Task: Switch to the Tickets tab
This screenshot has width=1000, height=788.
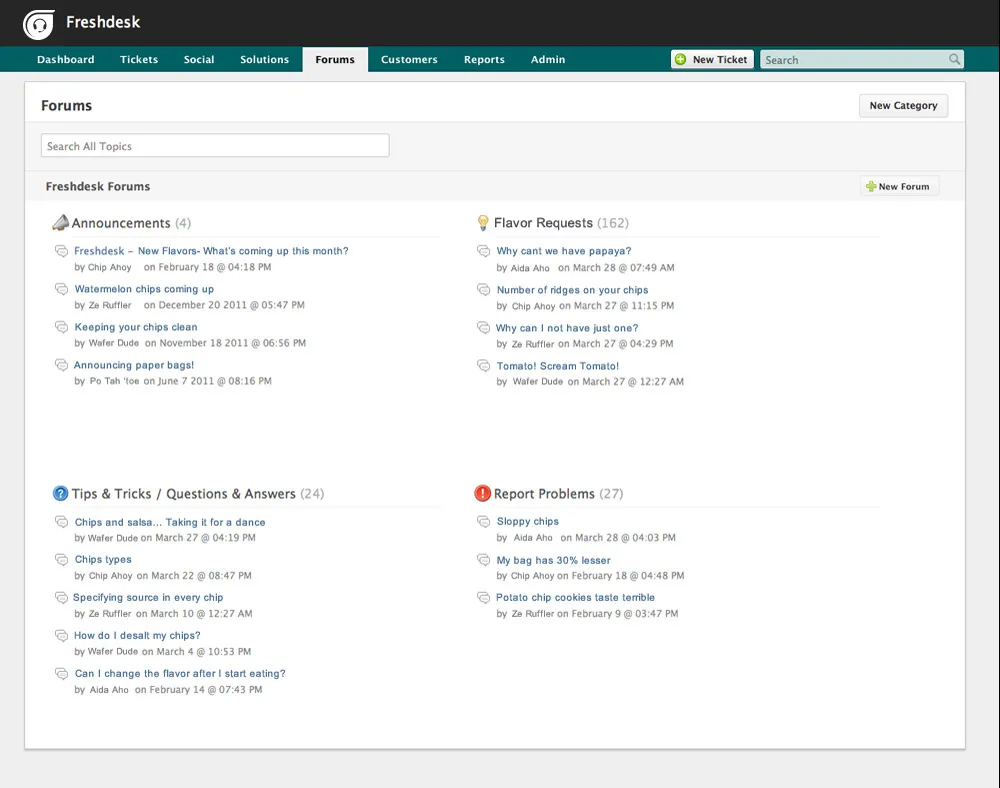Action: click(x=138, y=59)
